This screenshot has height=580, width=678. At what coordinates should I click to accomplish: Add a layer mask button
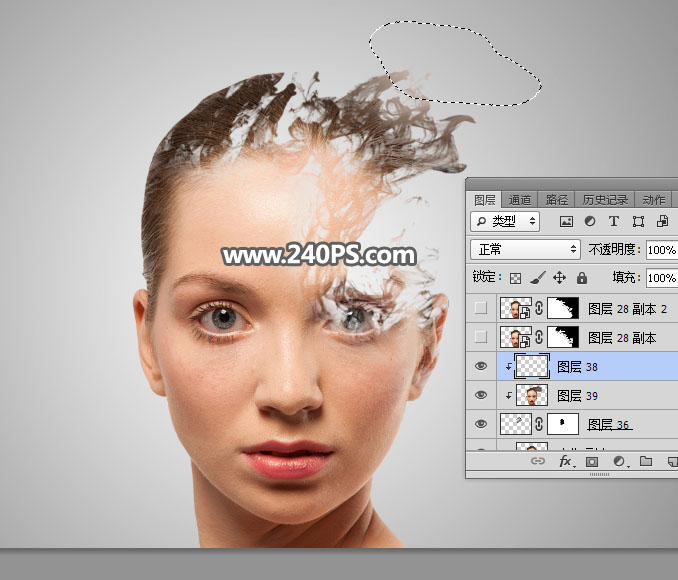(x=592, y=461)
